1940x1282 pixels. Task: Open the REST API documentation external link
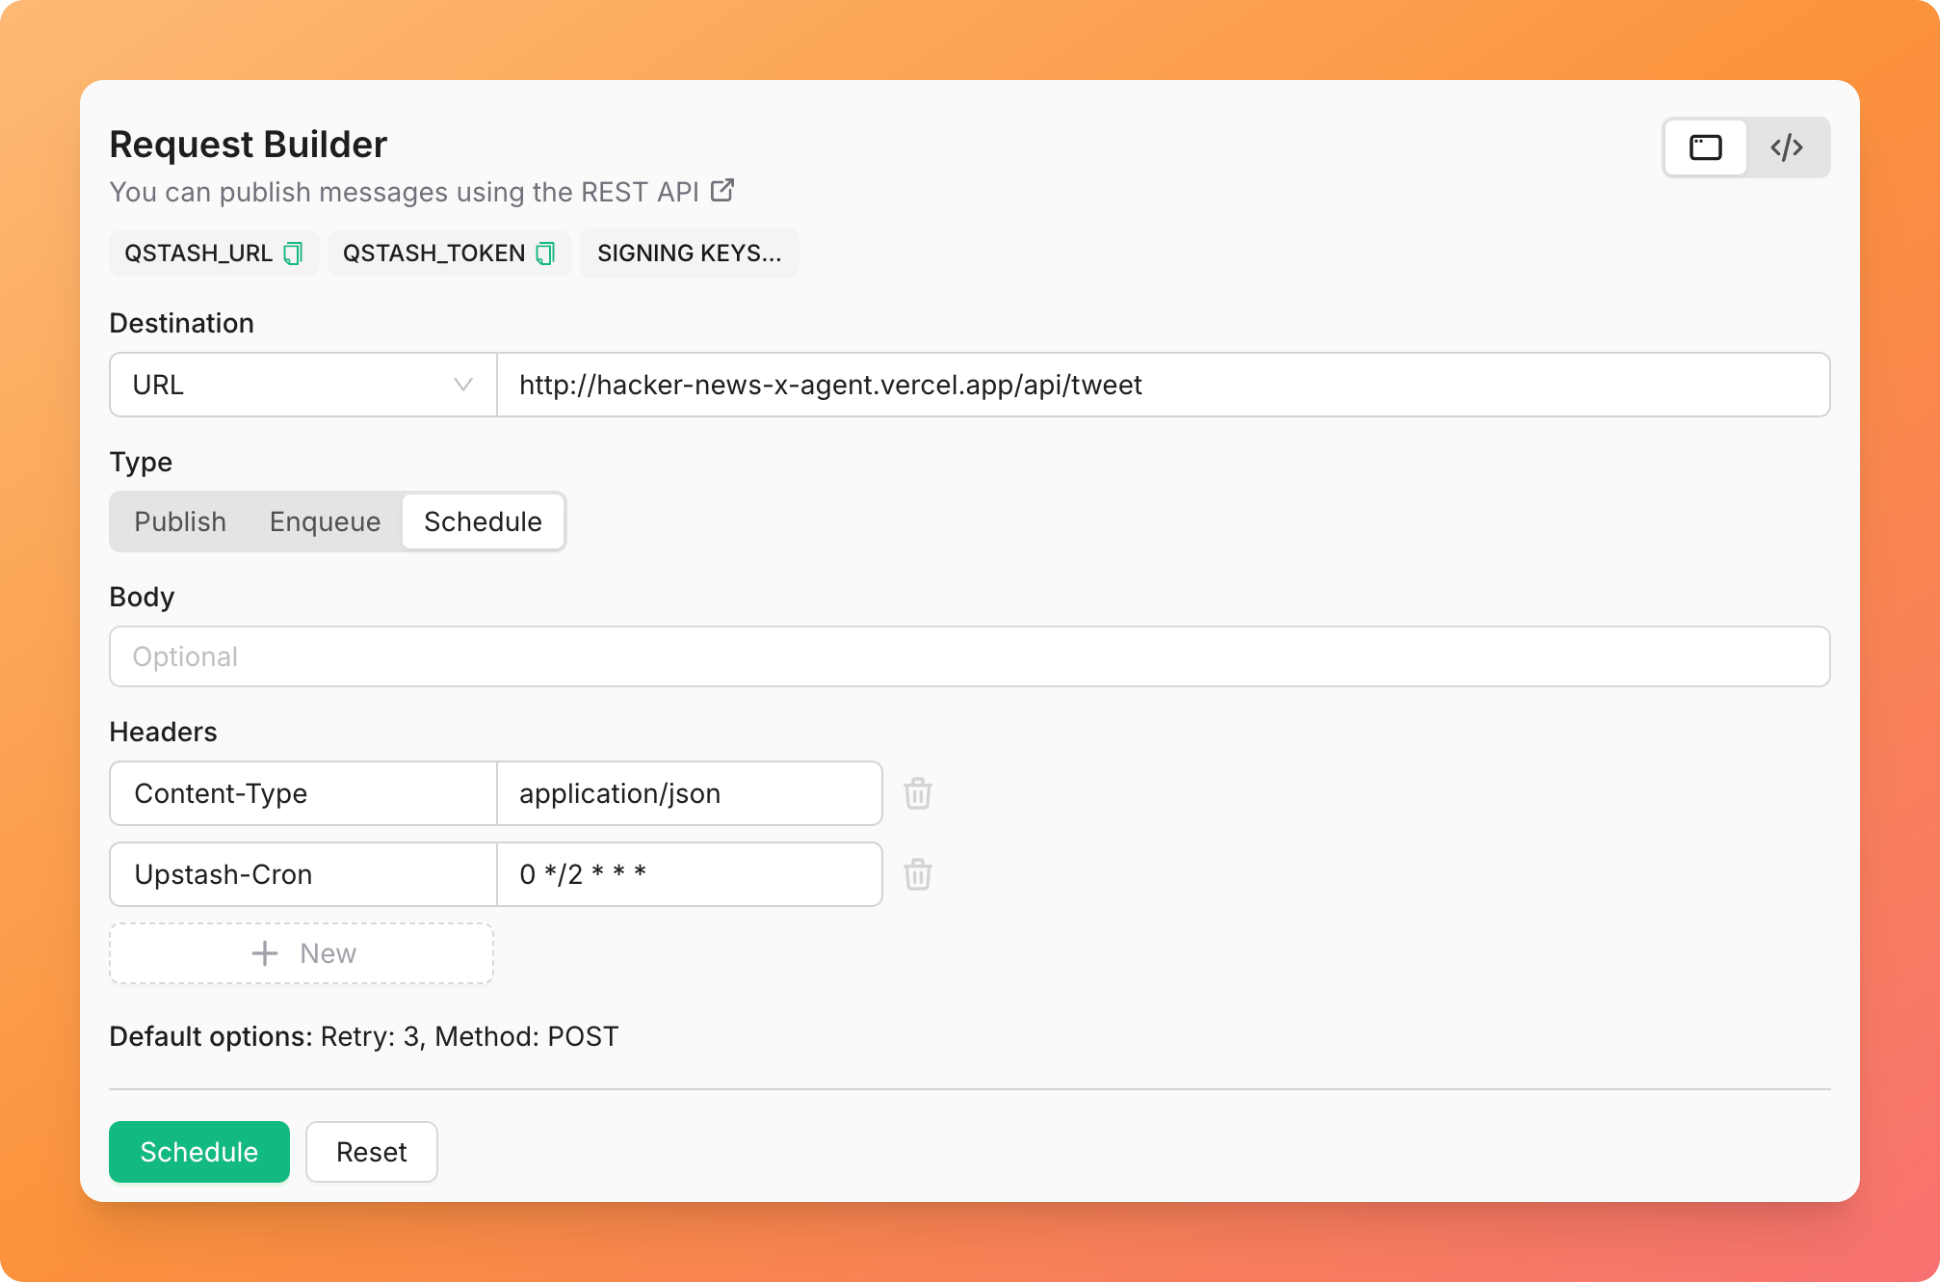coord(722,189)
